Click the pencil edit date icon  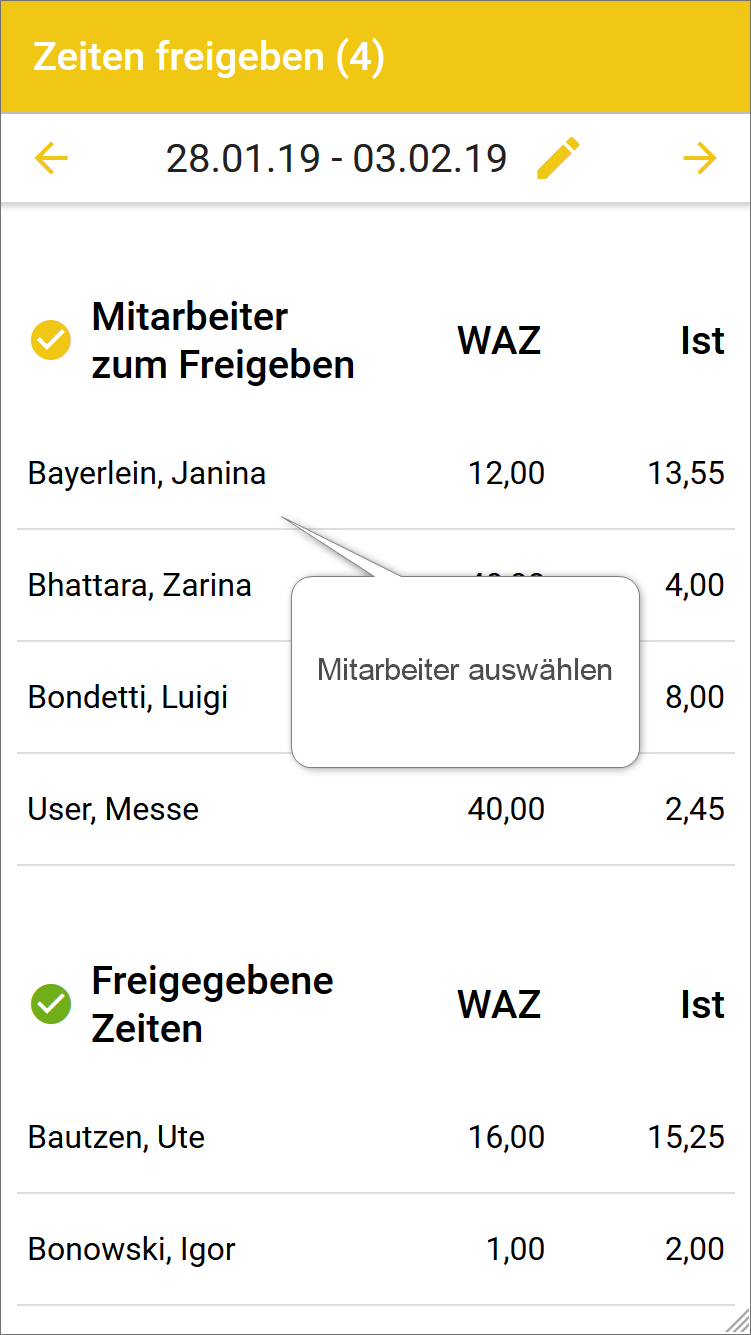point(558,158)
